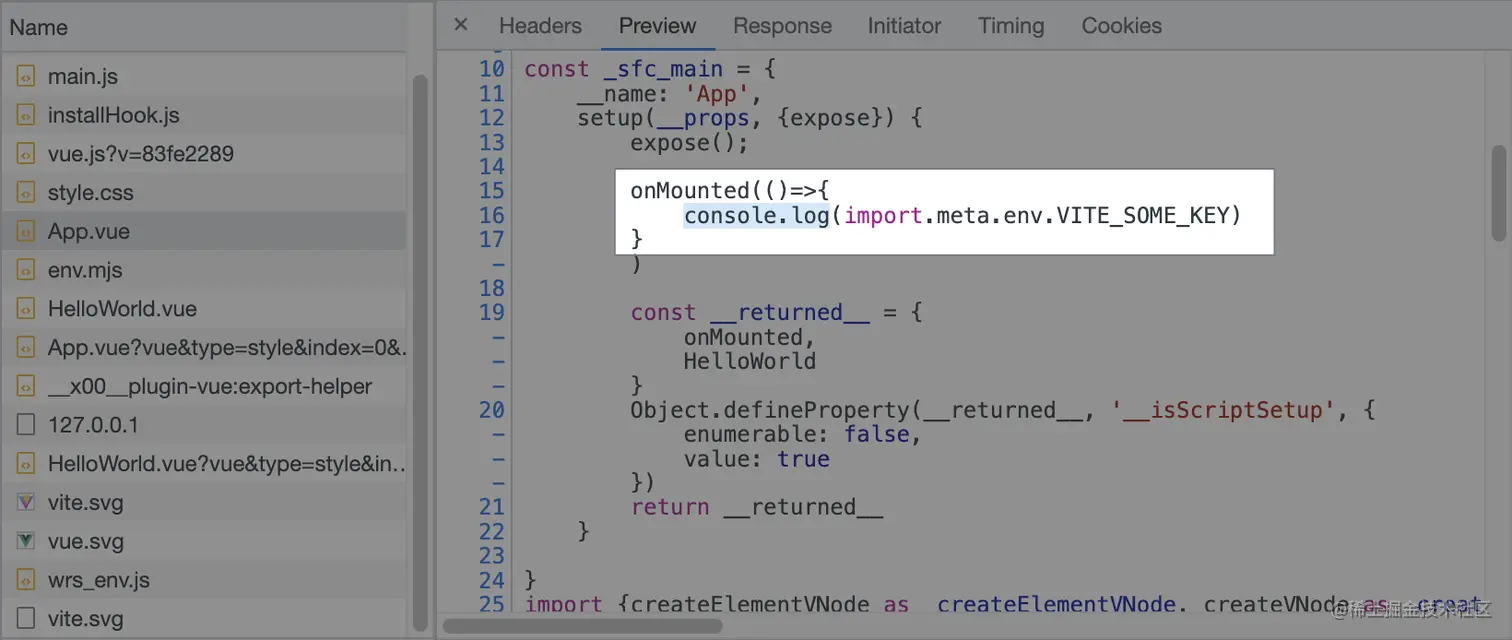Click the App.vue?vue&type=style file icon
The height and width of the screenshot is (640, 1512).
click(x=26, y=348)
